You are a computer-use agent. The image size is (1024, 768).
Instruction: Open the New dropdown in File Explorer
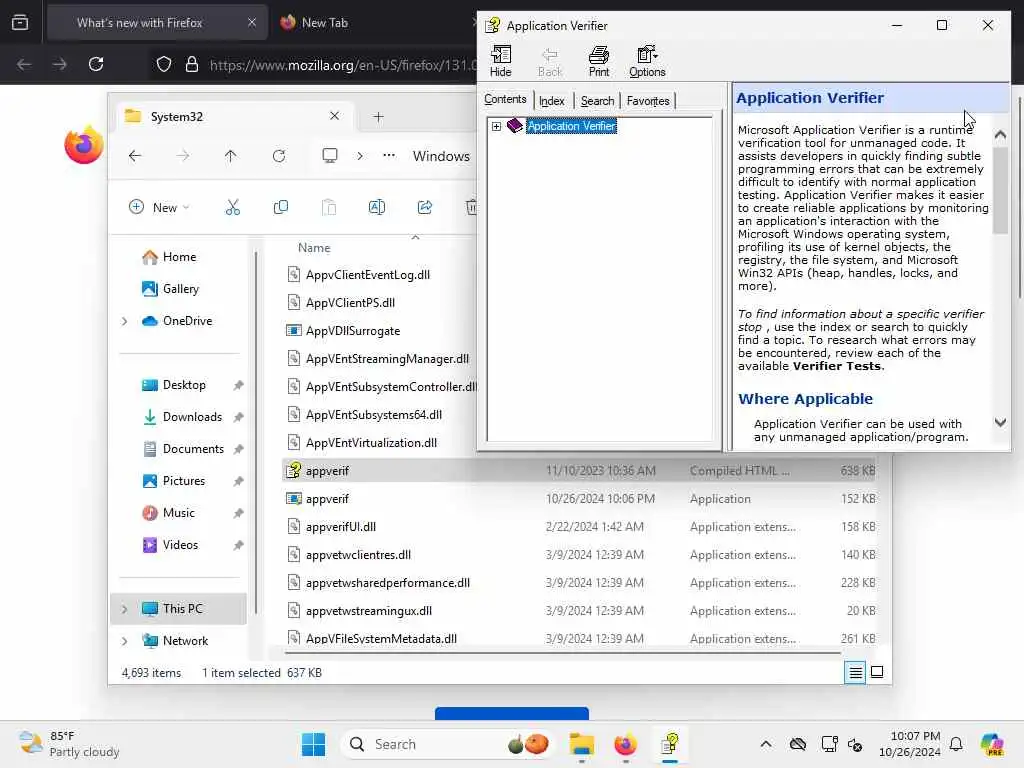coord(159,208)
